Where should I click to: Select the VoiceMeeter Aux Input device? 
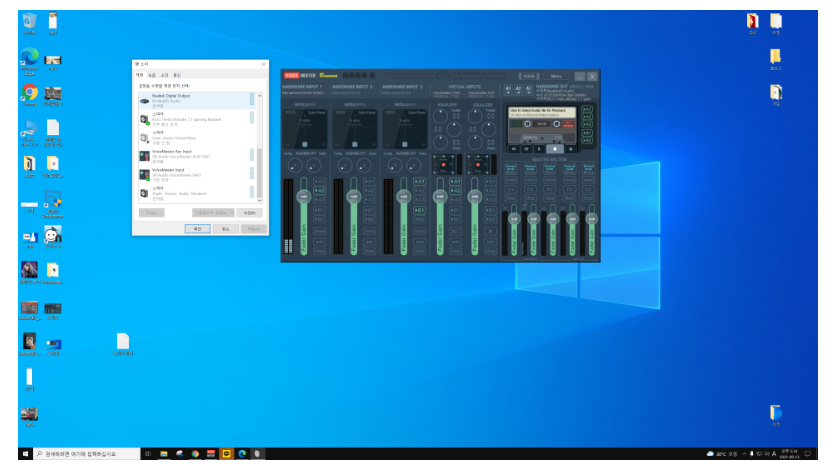tap(197, 156)
